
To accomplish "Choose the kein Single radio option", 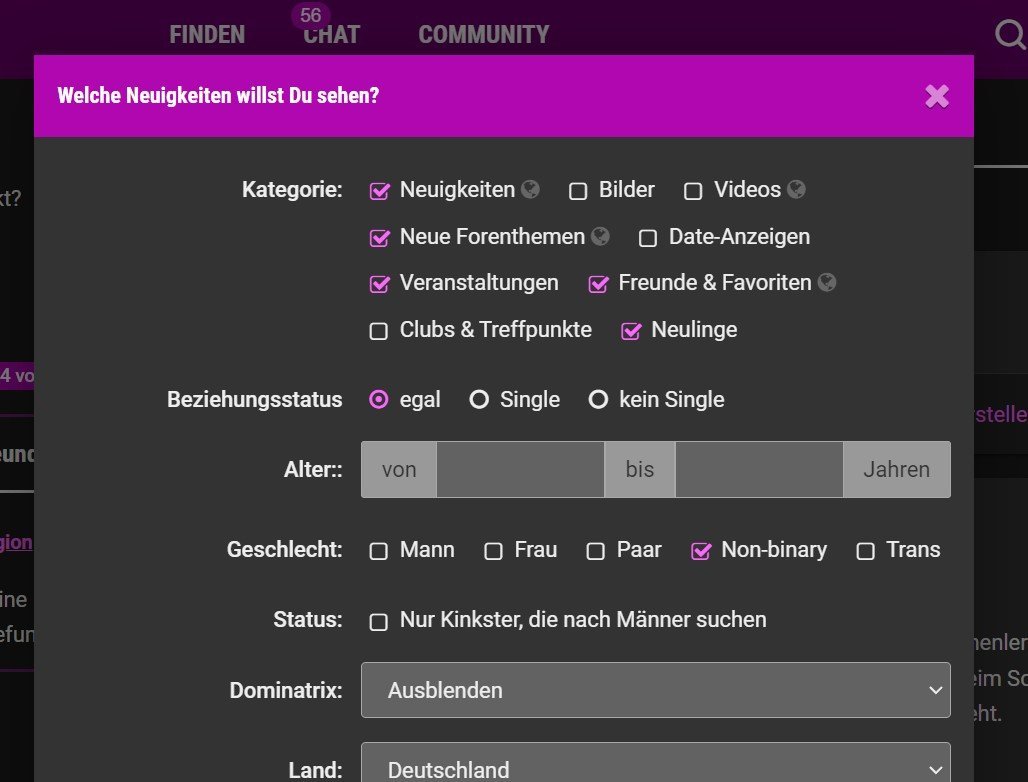I will pos(598,400).
